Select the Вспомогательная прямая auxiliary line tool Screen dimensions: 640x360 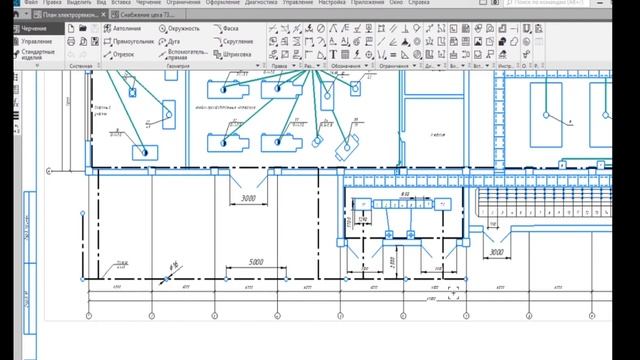183,55
